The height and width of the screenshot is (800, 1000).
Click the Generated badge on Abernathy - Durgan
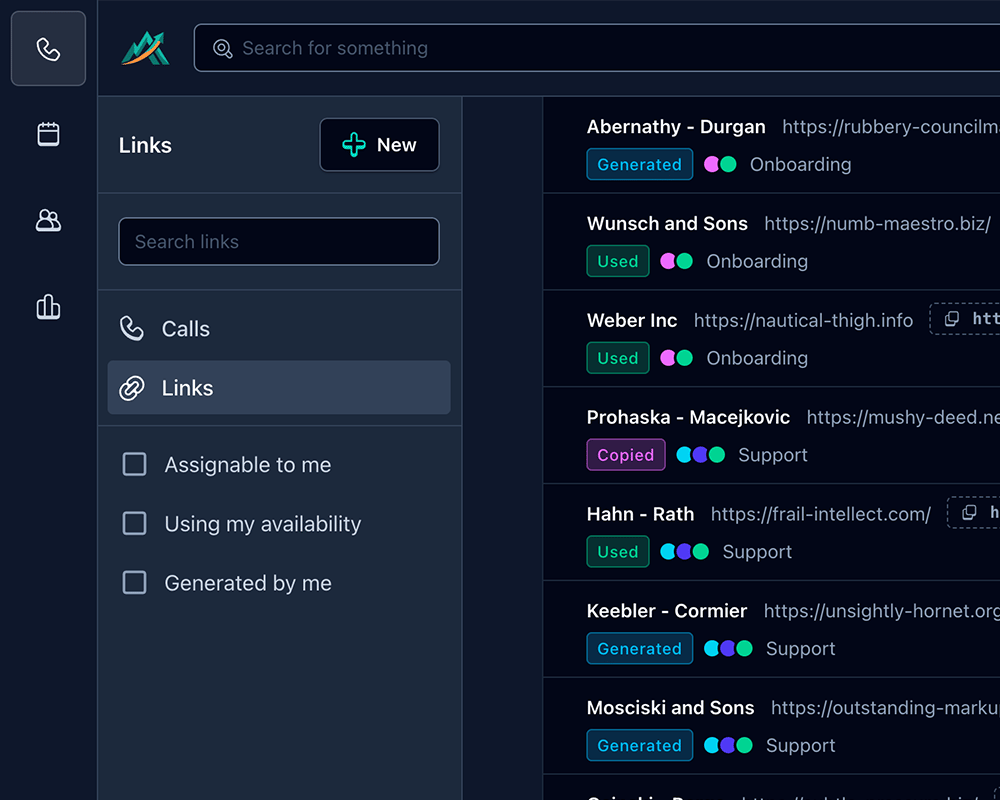(x=640, y=164)
